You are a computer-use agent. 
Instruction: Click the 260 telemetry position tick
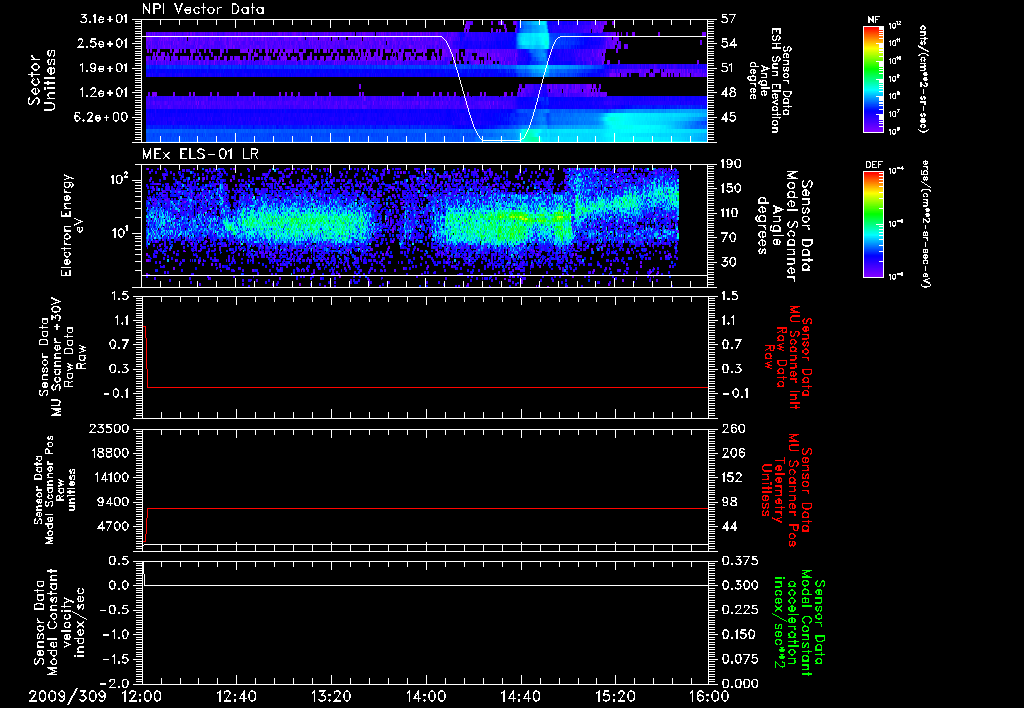(x=733, y=428)
